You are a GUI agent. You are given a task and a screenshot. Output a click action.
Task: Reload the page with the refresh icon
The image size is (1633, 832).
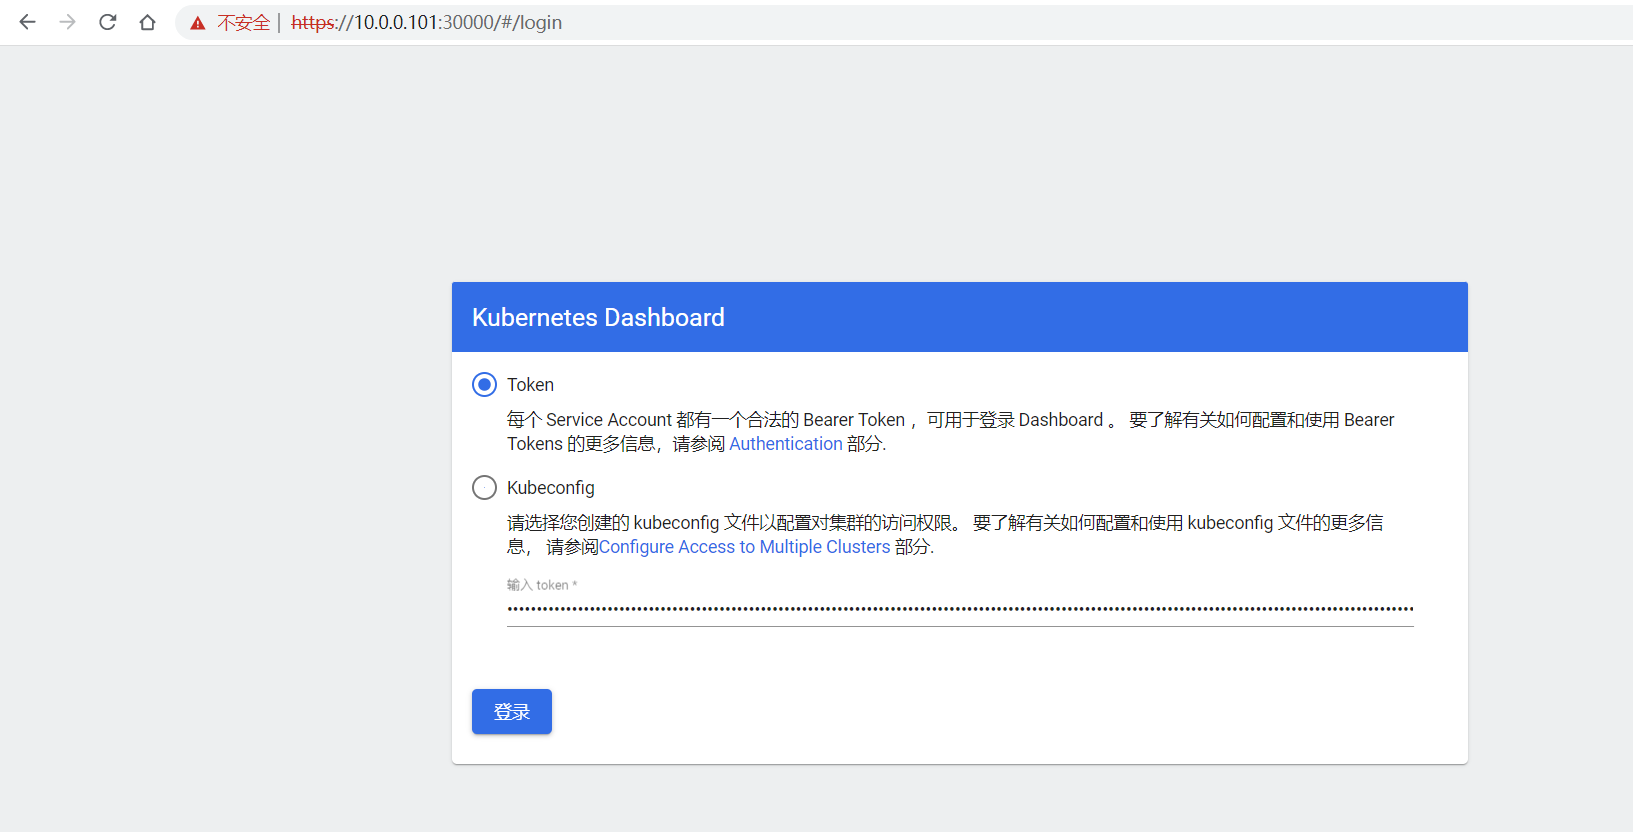click(107, 22)
